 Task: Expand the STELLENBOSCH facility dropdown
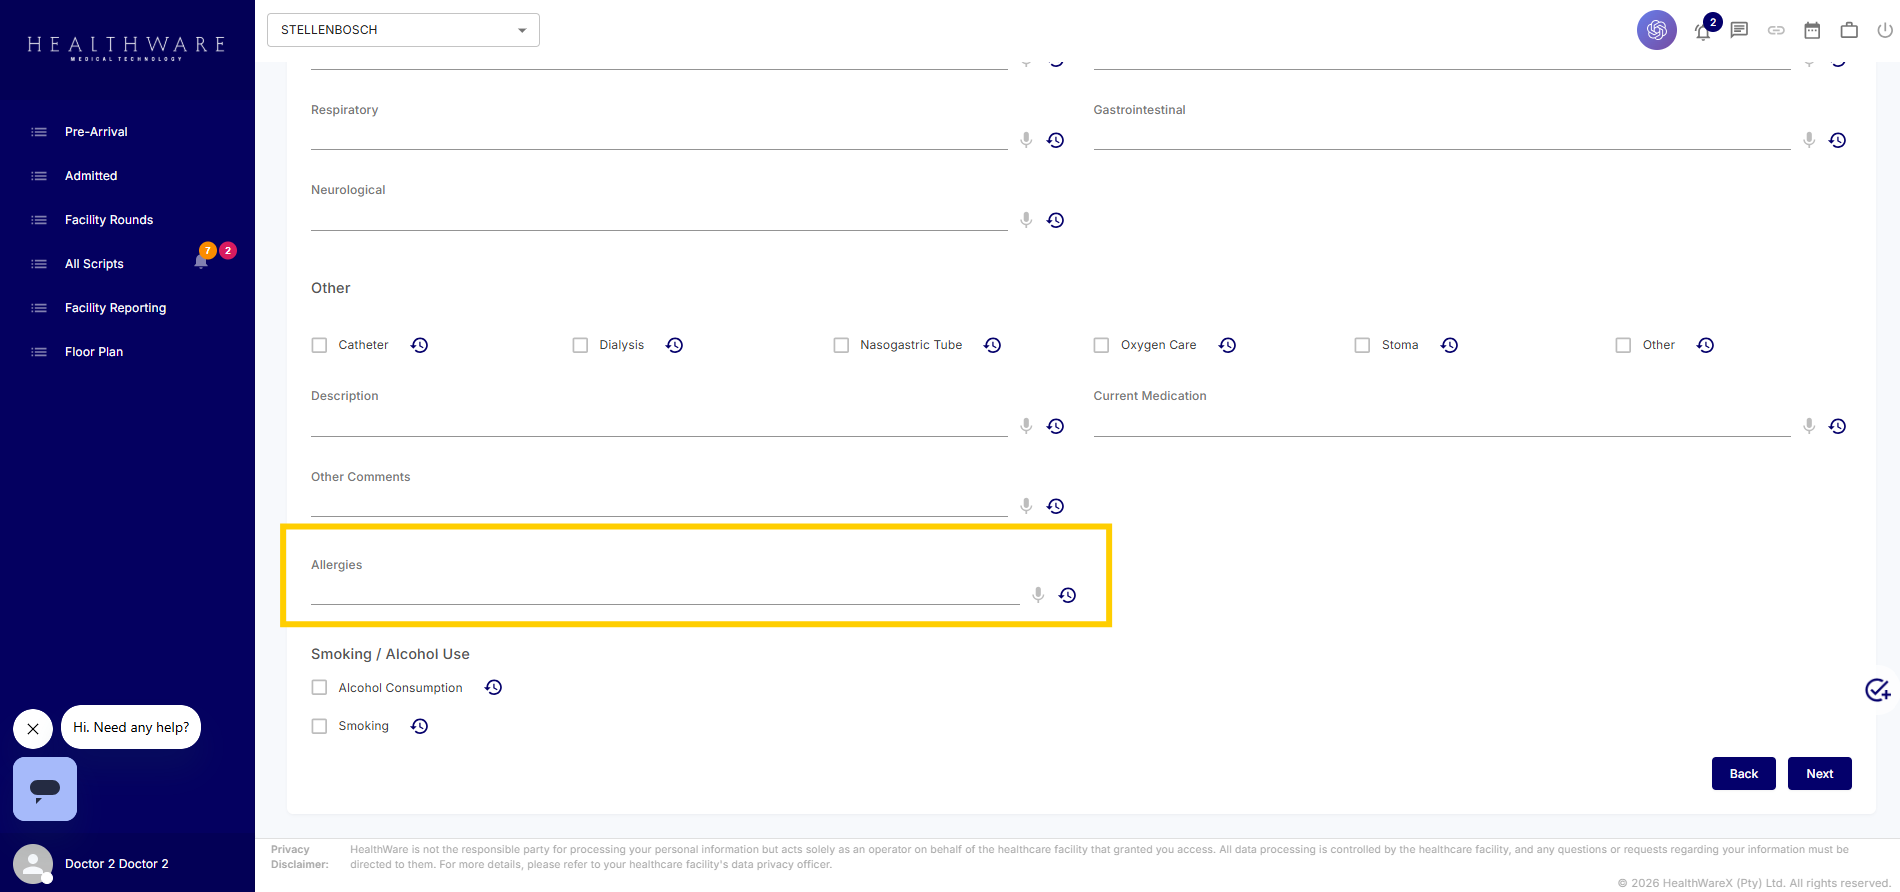(403, 30)
